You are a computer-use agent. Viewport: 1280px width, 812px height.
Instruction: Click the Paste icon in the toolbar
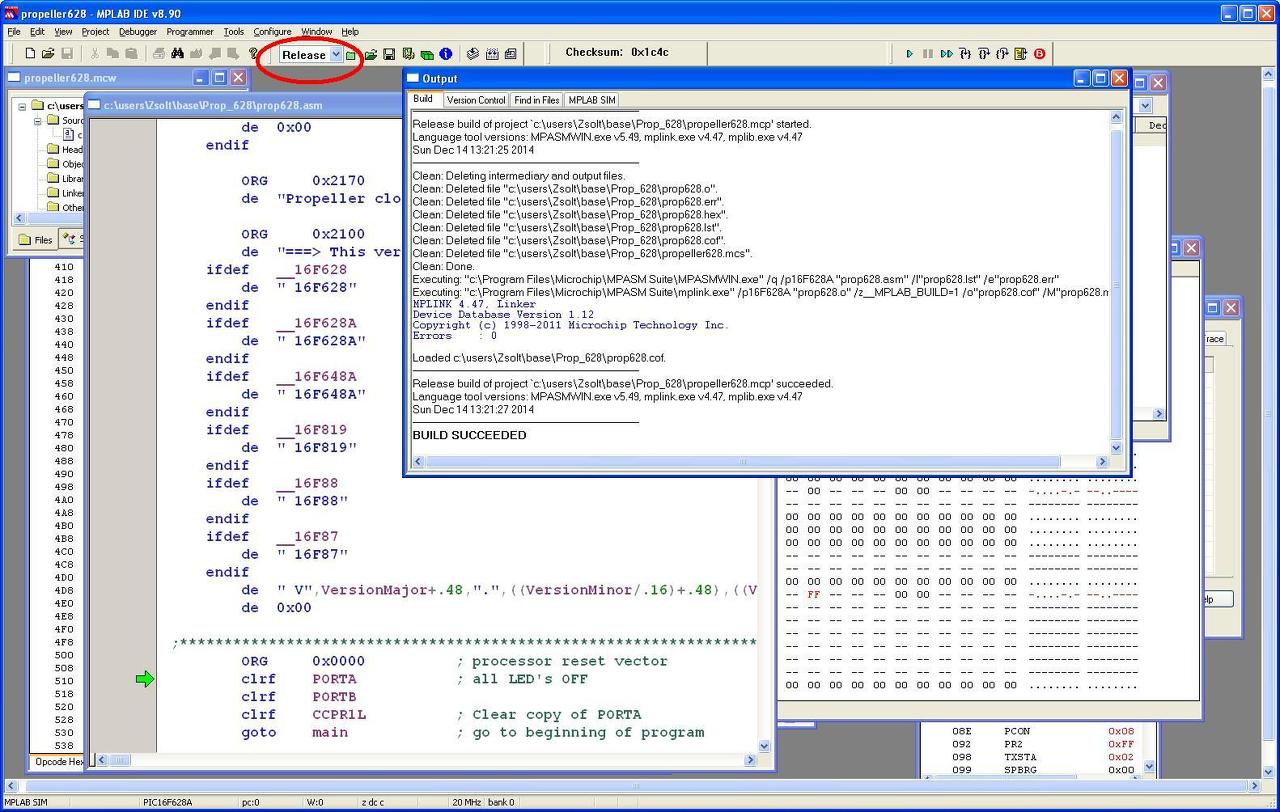[131, 54]
